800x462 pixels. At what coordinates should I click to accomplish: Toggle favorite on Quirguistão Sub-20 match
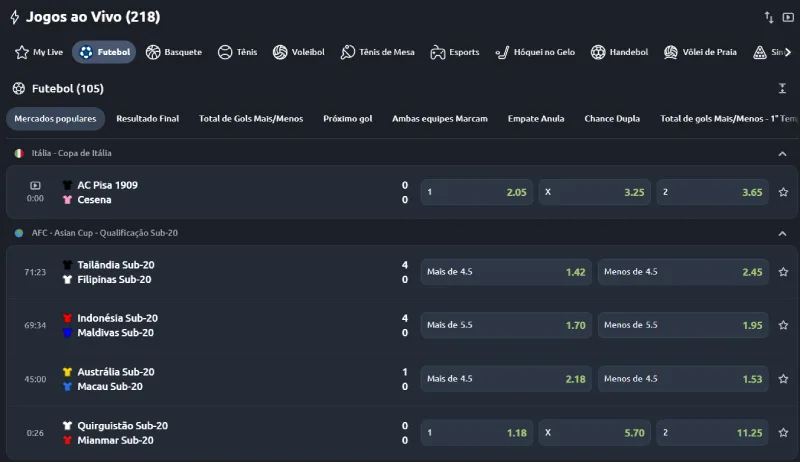click(783, 433)
